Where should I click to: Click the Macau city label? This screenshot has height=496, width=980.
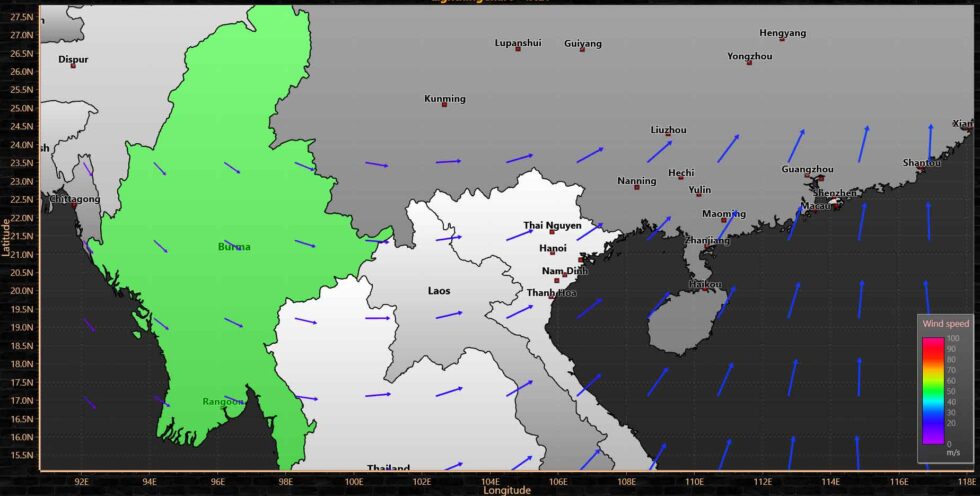(816, 206)
